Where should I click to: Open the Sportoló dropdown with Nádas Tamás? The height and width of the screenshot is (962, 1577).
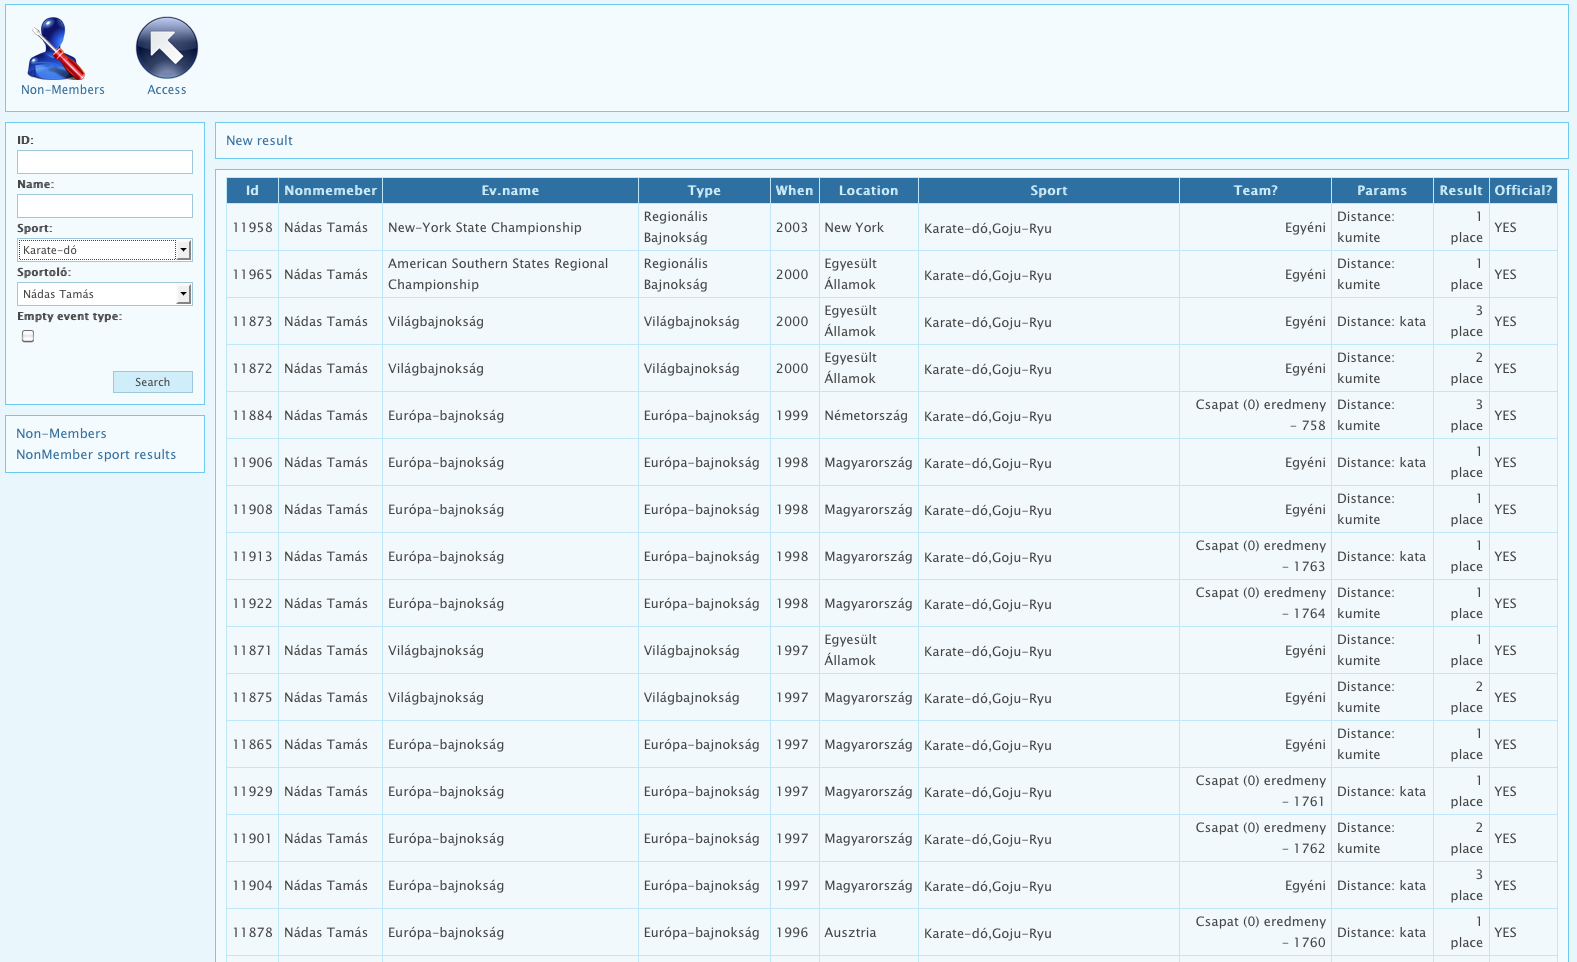183,294
